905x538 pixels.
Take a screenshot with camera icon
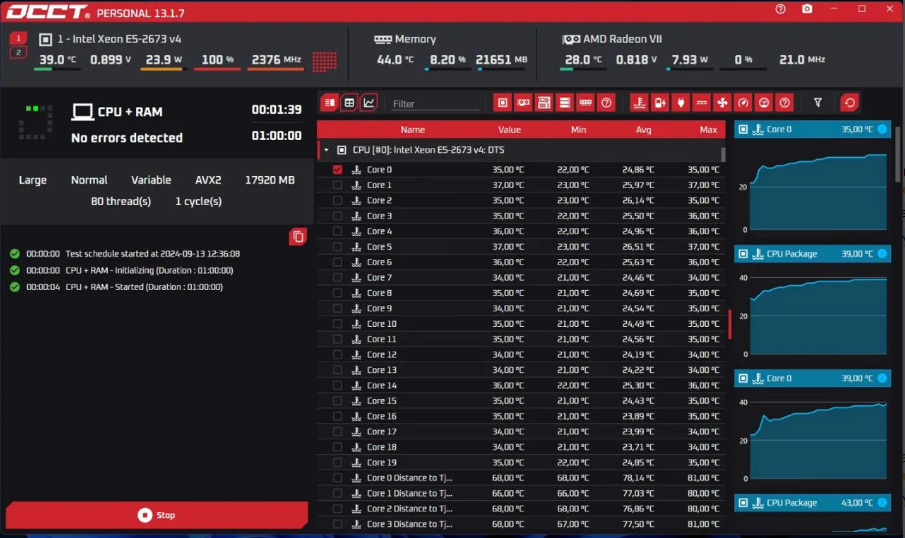[807, 9]
